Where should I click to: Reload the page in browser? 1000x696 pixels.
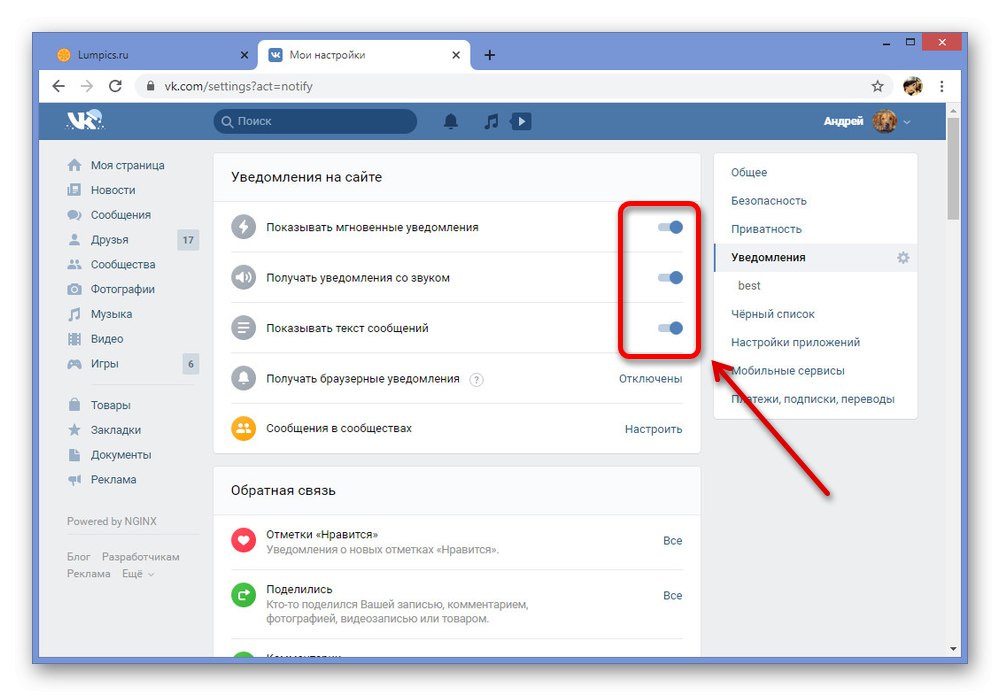115,86
